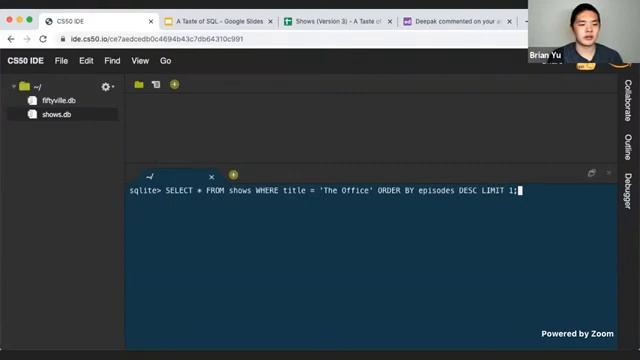Switch to the Deepak commented browser tab

458,21
